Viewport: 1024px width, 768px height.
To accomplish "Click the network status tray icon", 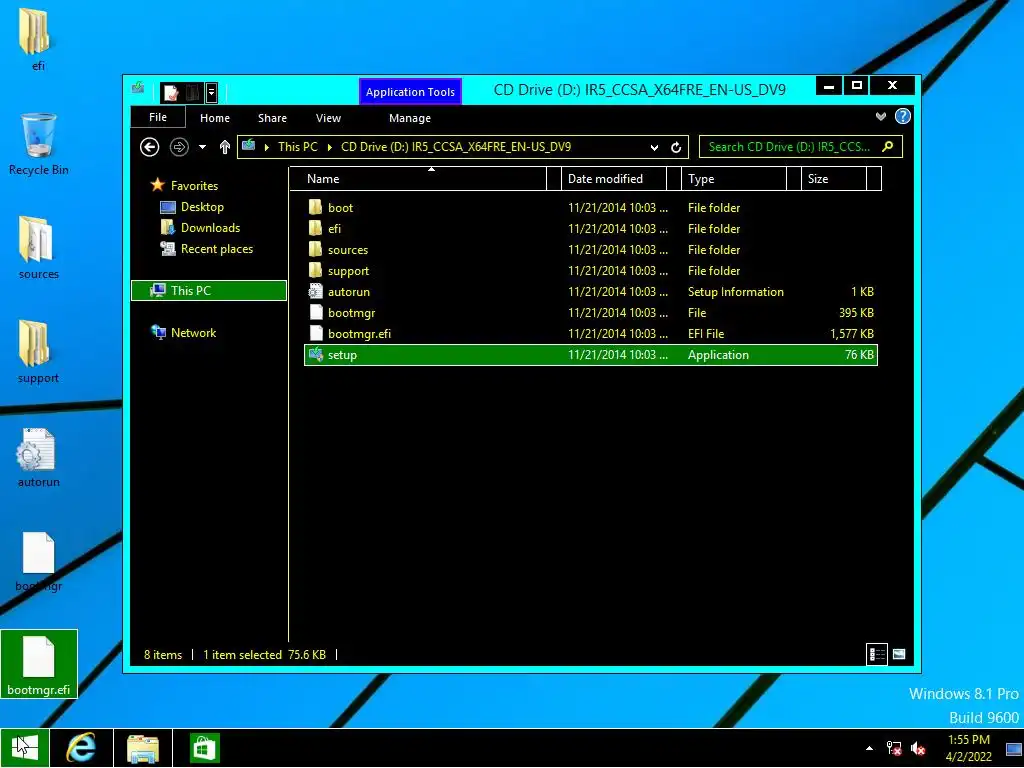I will 893,748.
